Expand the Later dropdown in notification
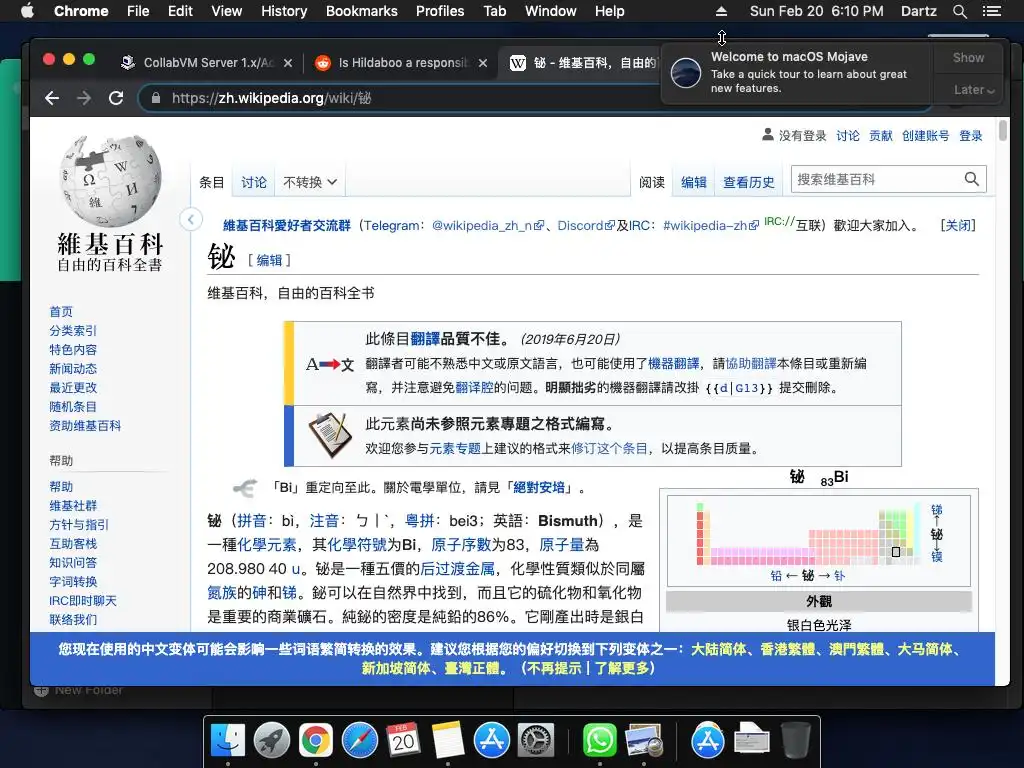Viewport: 1024px width, 768px height. 973,89
